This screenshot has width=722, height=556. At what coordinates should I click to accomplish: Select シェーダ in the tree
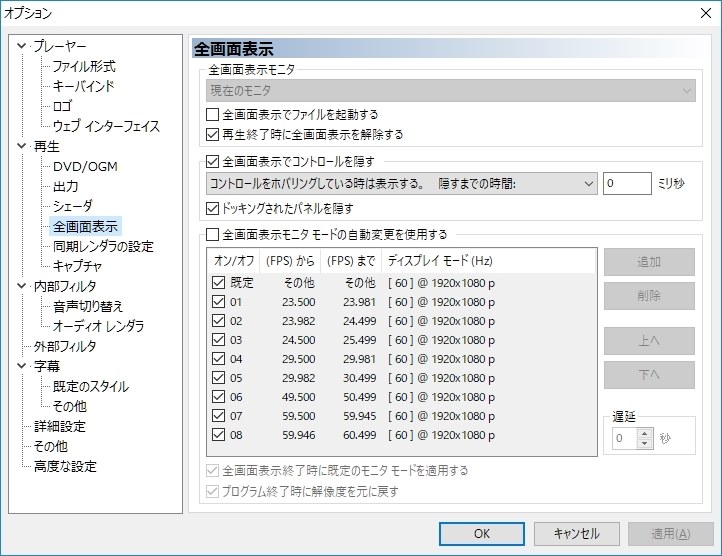[x=73, y=206]
